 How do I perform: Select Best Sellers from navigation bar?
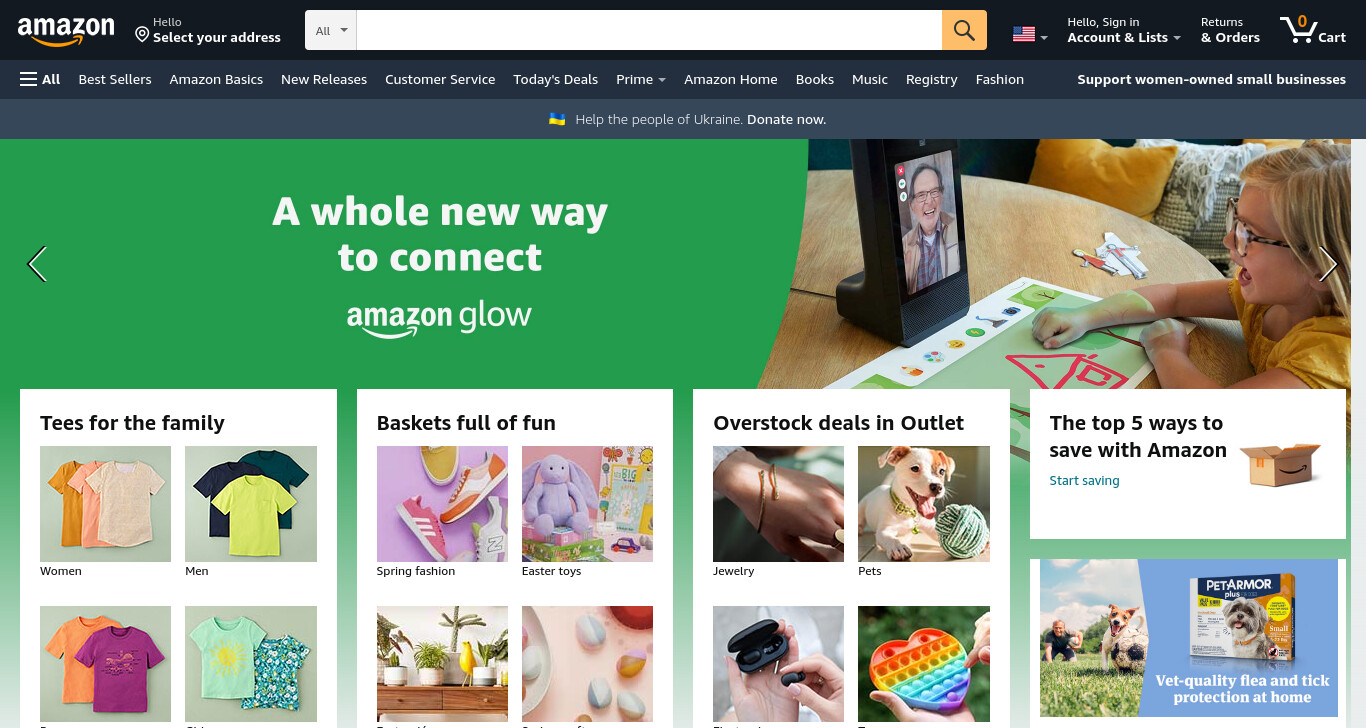(115, 79)
